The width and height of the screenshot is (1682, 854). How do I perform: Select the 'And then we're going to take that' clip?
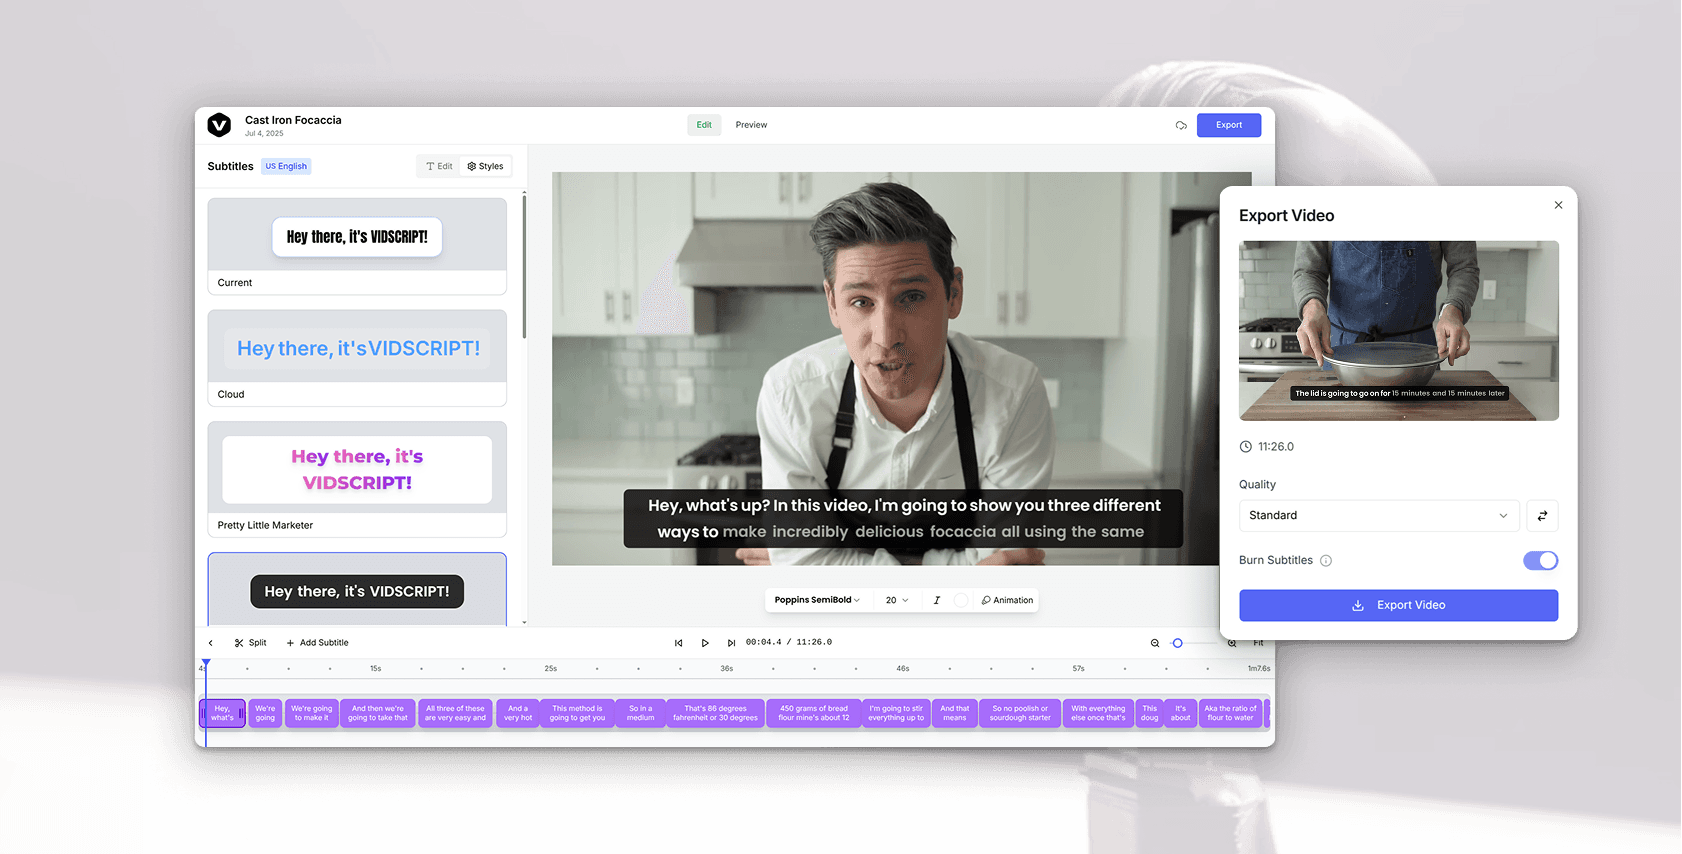(378, 713)
